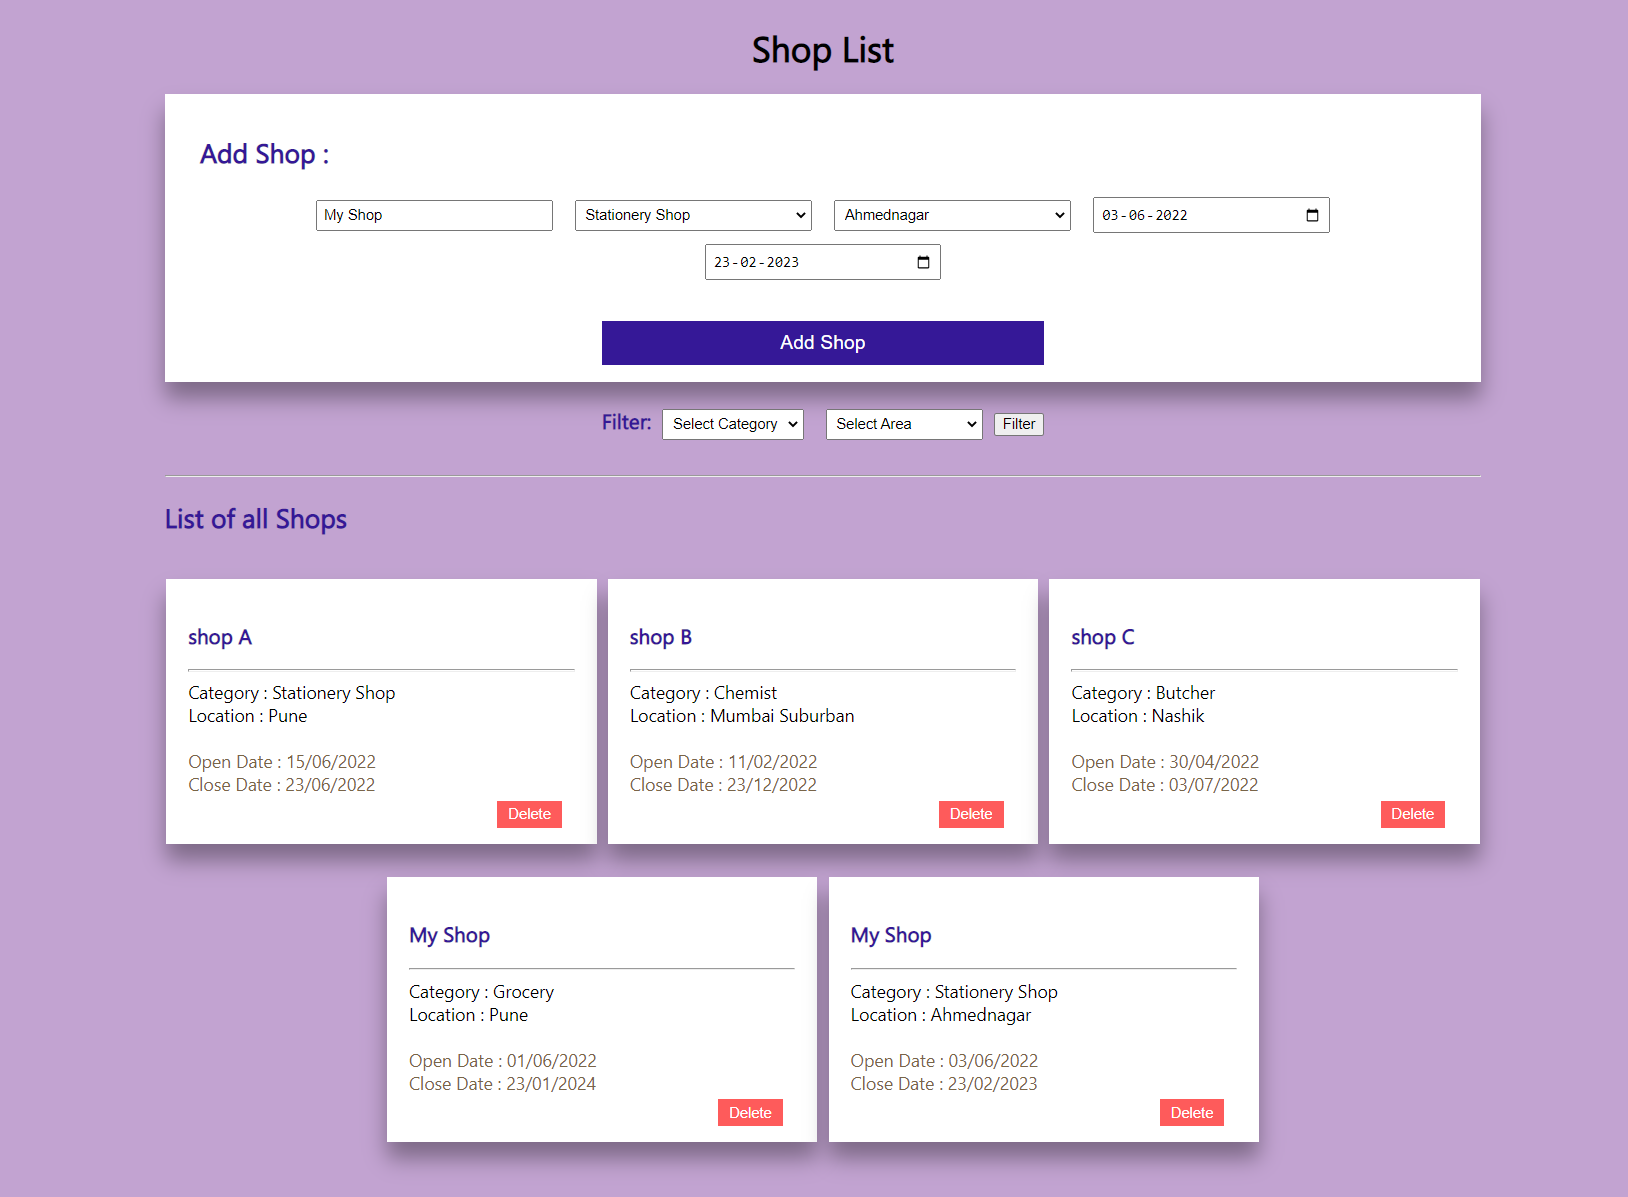The image size is (1628, 1197).
Task: Click the My Shop title on Grocery card
Action: pos(449,936)
